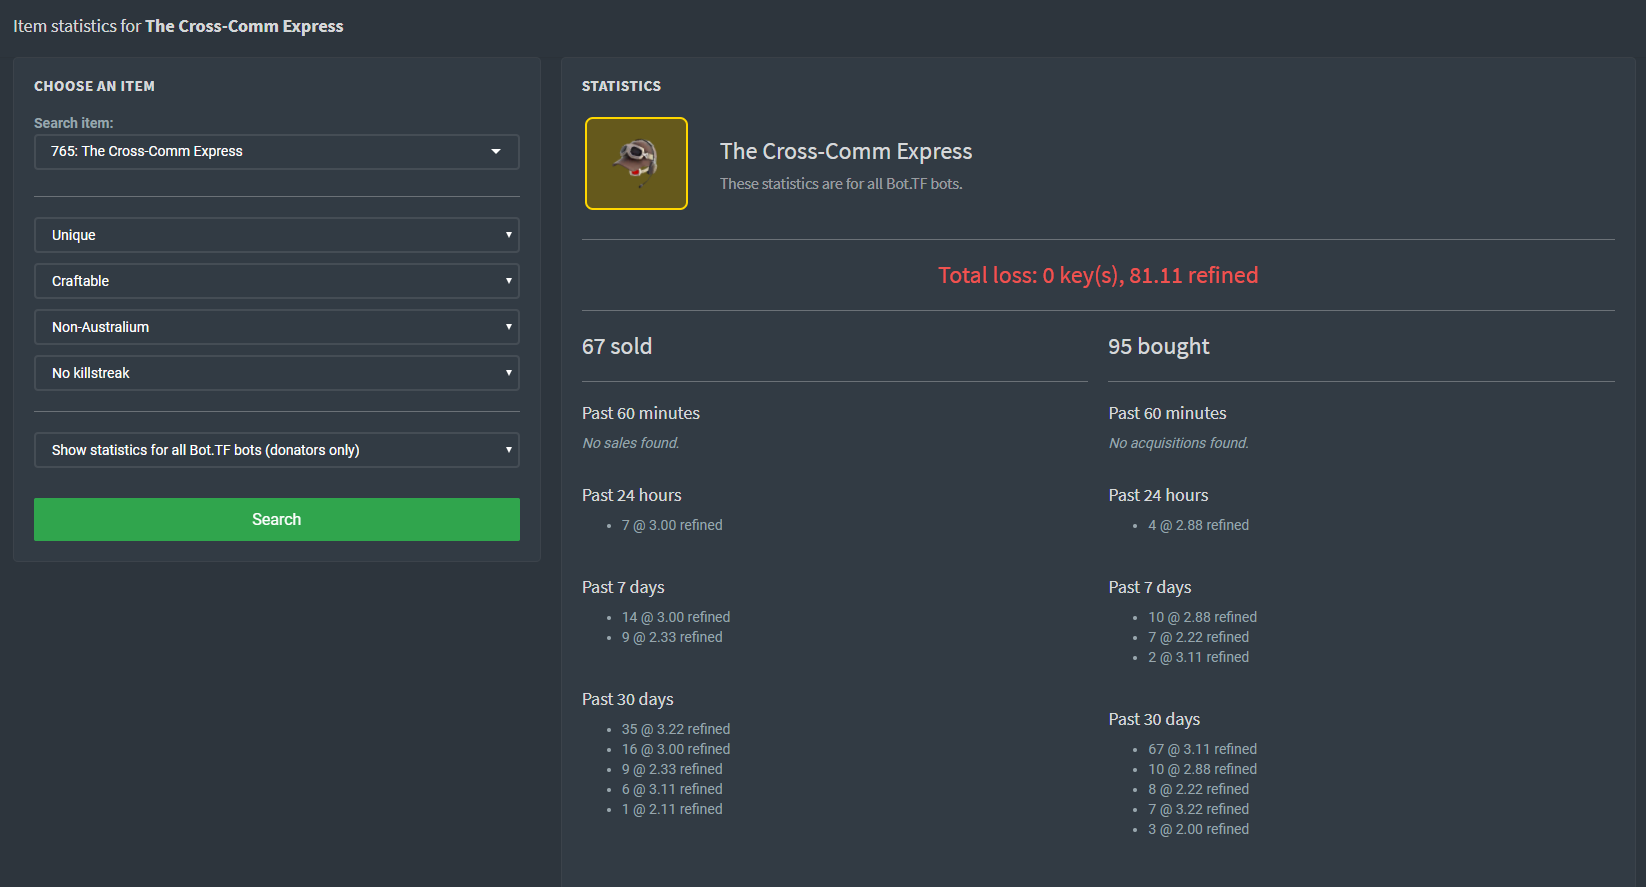This screenshot has height=887, width=1646.
Task: Click the sold 'Past 30 days' heading
Action: [628, 699]
